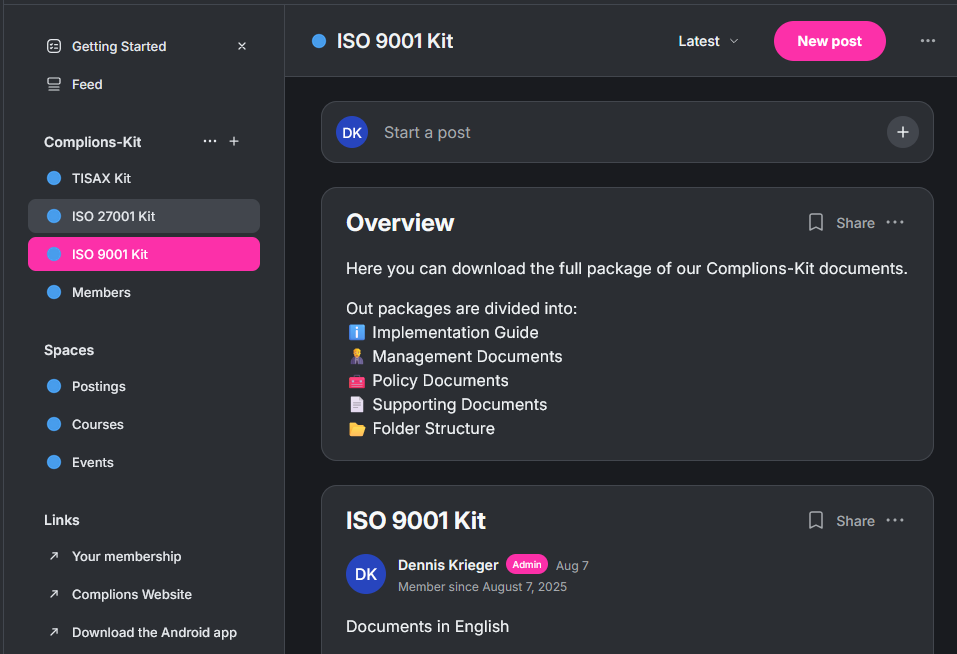
Task: Open Complions-Kit section options menu
Action: [x=210, y=142]
